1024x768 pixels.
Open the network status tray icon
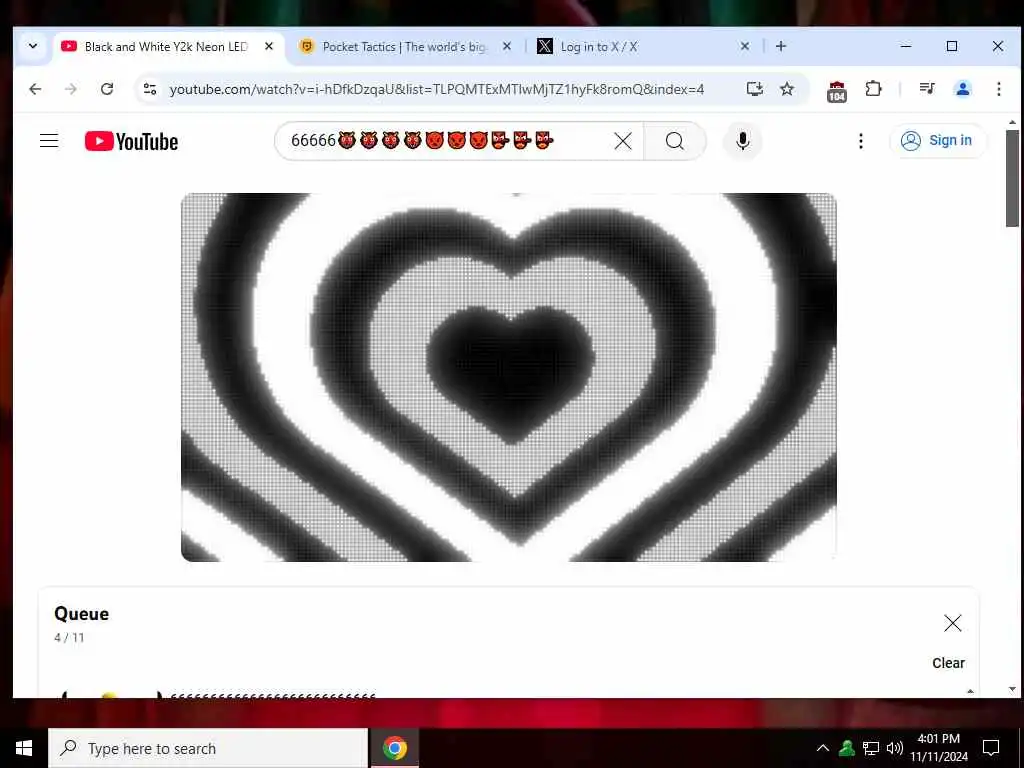(x=871, y=748)
